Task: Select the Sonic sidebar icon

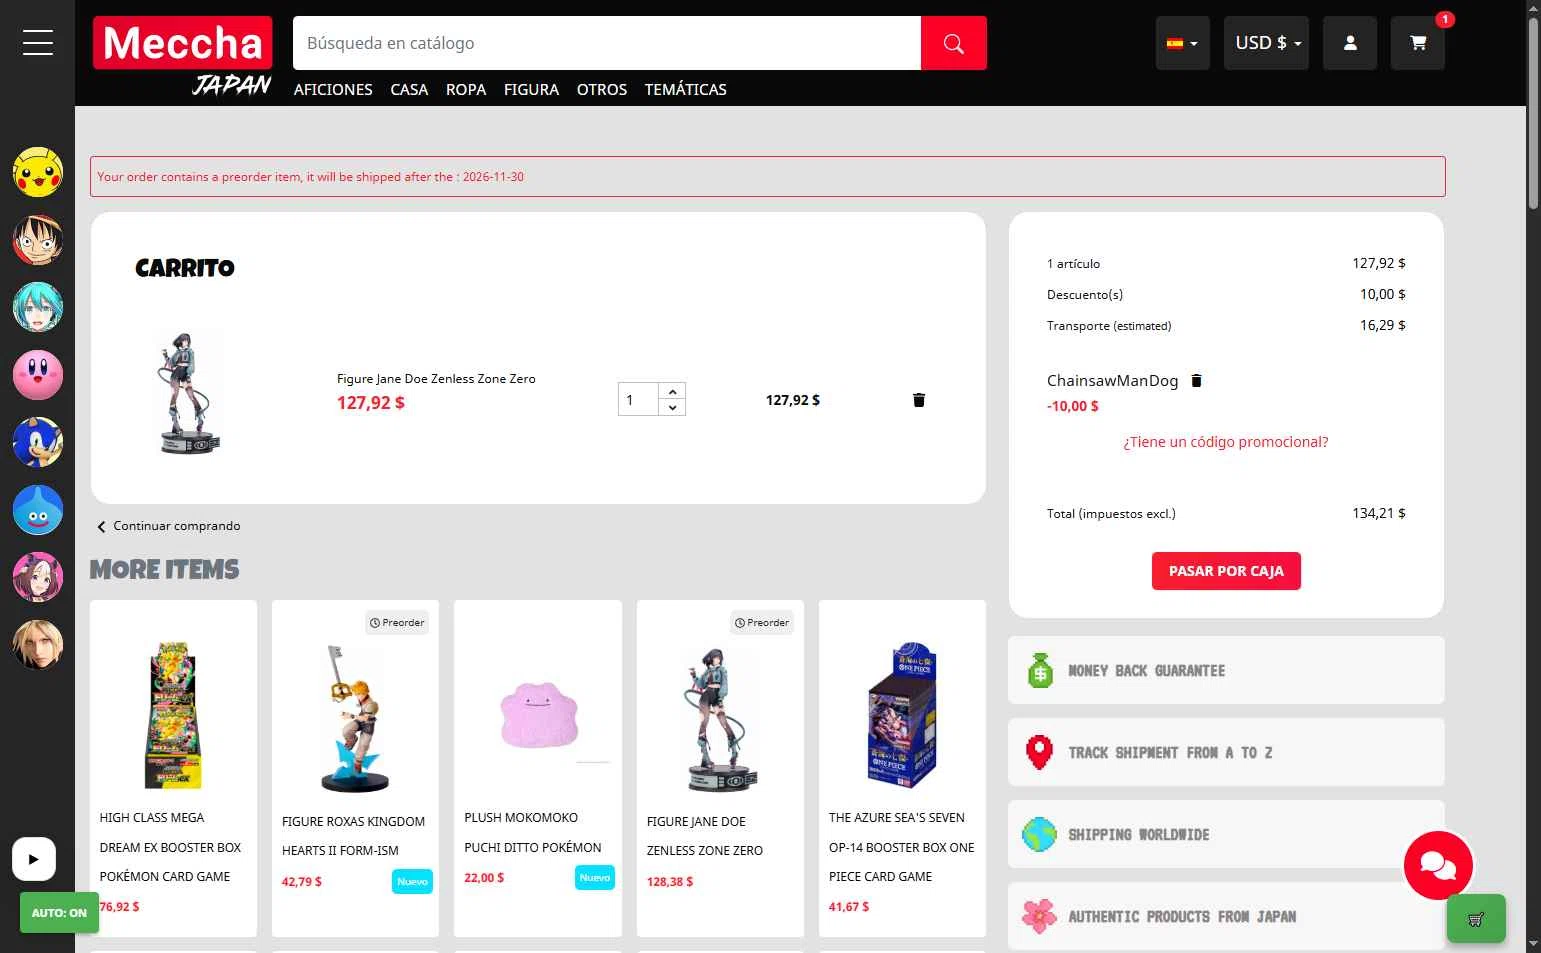Action: click(38, 443)
